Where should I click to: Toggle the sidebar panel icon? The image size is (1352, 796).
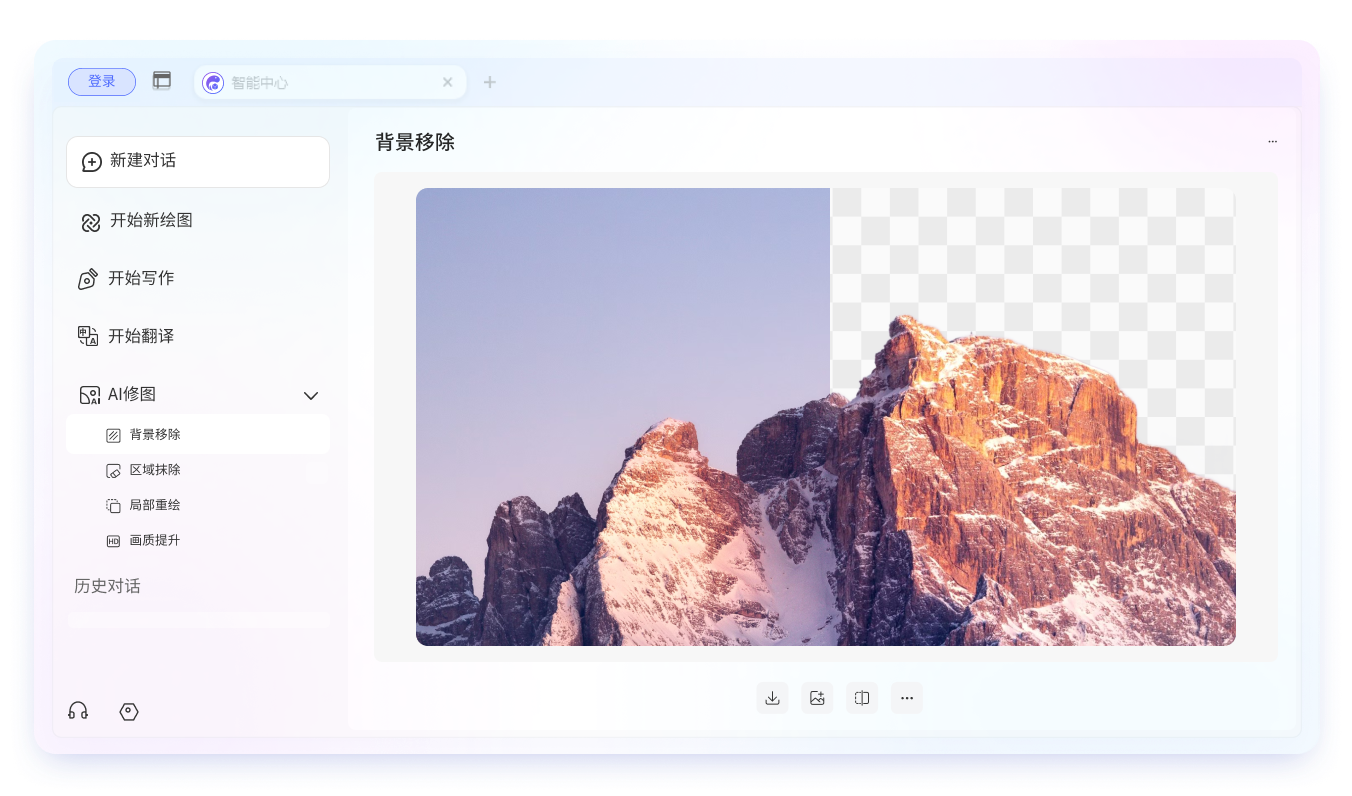pos(161,78)
